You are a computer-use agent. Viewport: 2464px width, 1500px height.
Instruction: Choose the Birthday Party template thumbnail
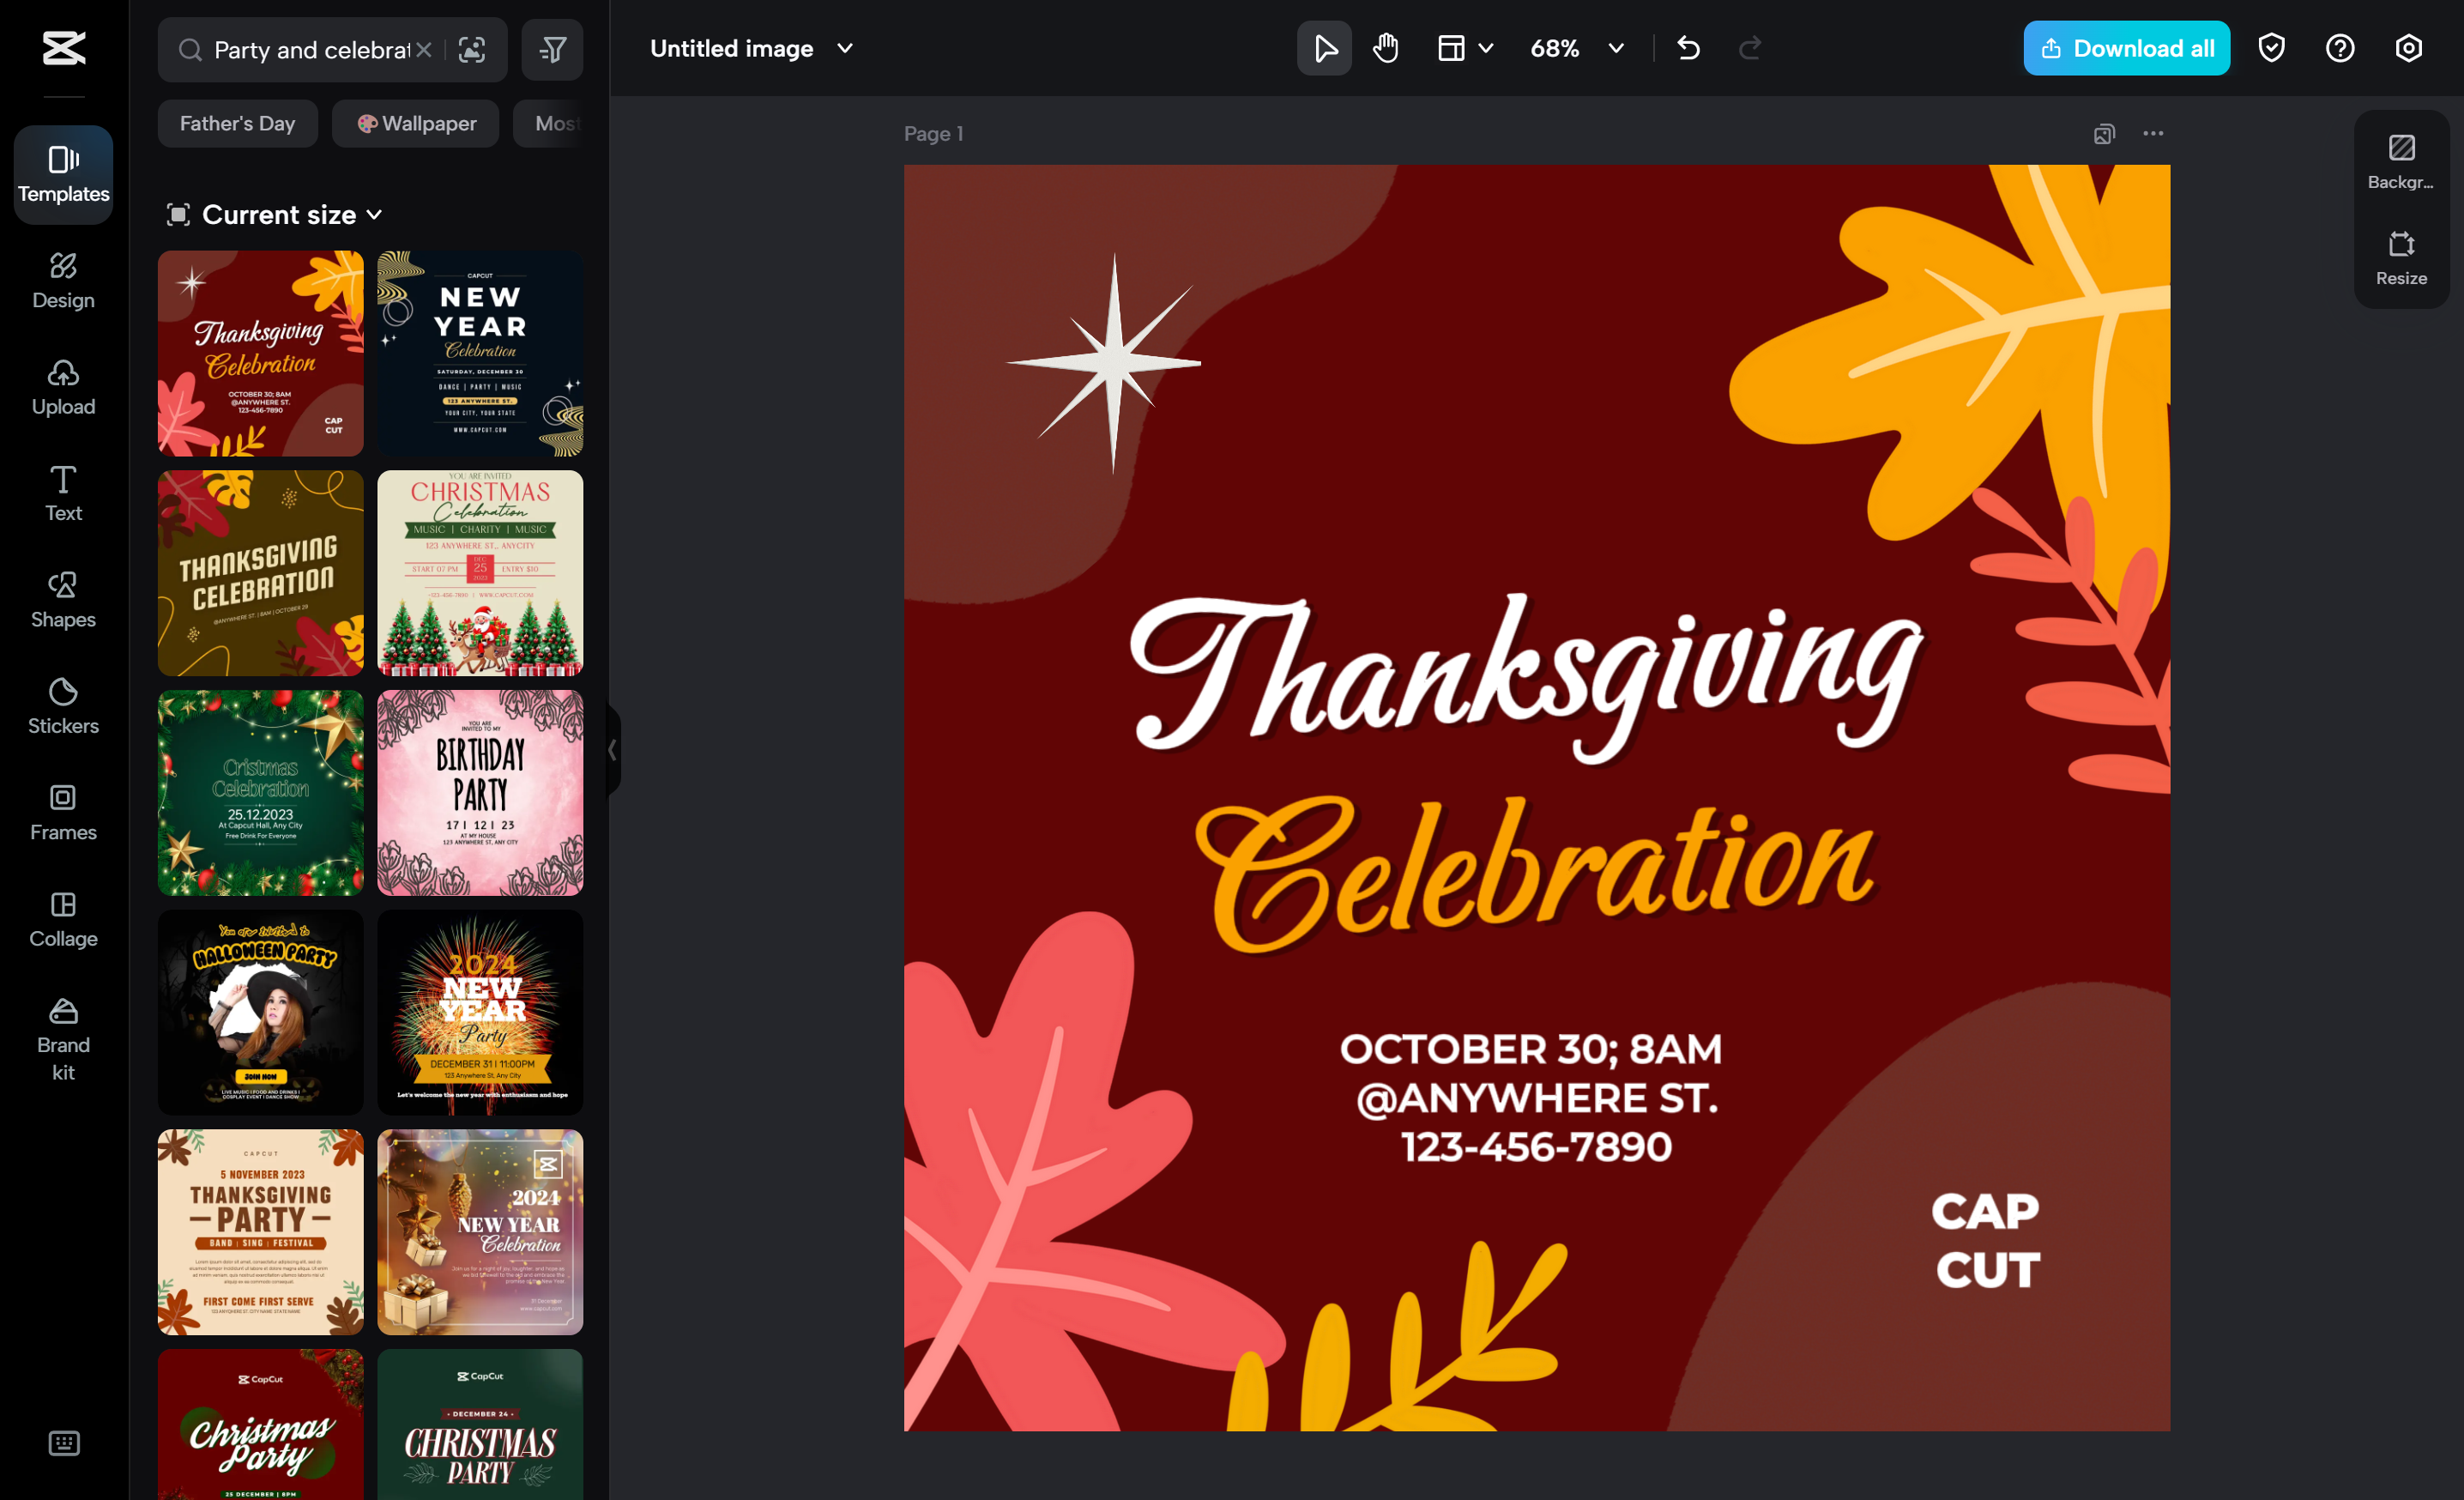(x=480, y=792)
